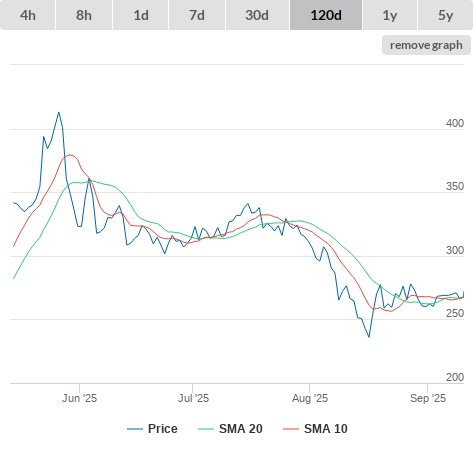This screenshot has width=474, height=455.
Task: Click the red SMA 10 legend line marker
Action: click(291, 429)
